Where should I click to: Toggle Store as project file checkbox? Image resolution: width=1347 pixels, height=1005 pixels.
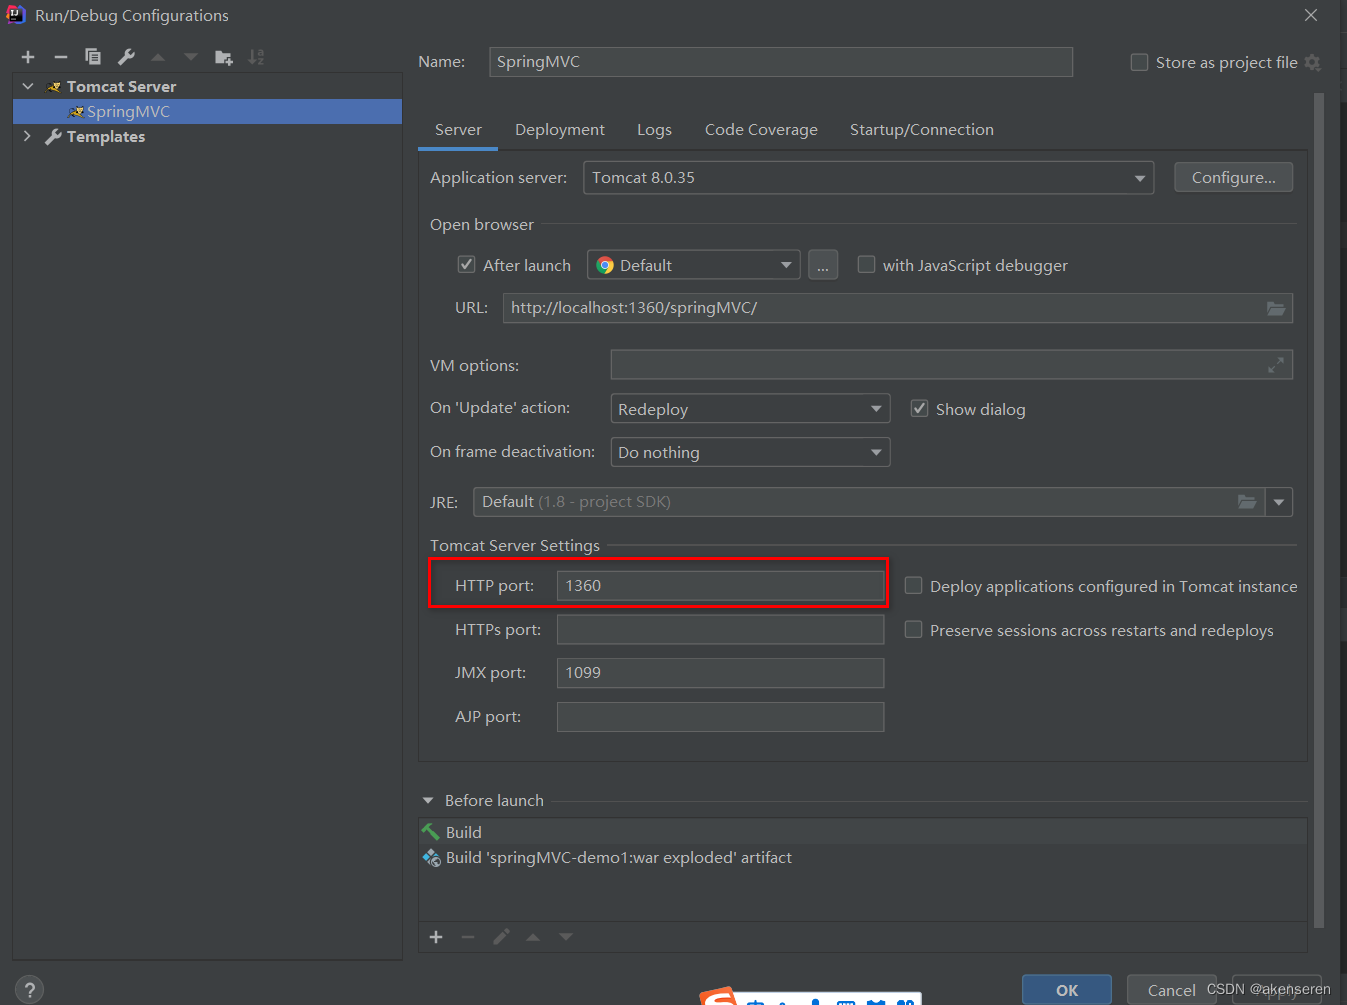click(1139, 62)
